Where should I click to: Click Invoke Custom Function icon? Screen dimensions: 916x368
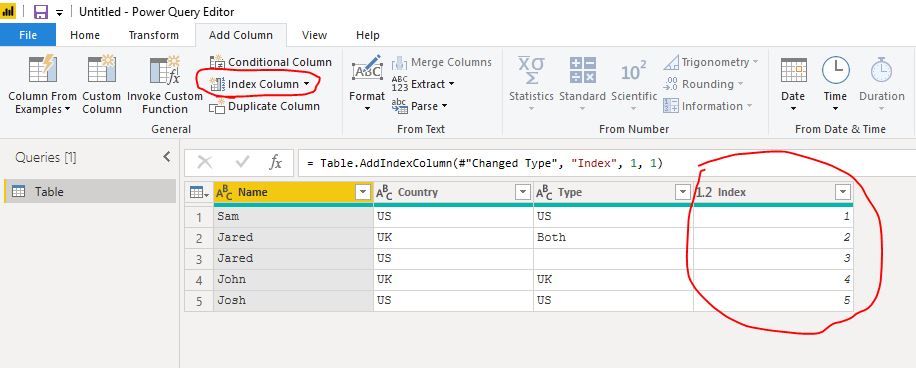click(x=165, y=69)
